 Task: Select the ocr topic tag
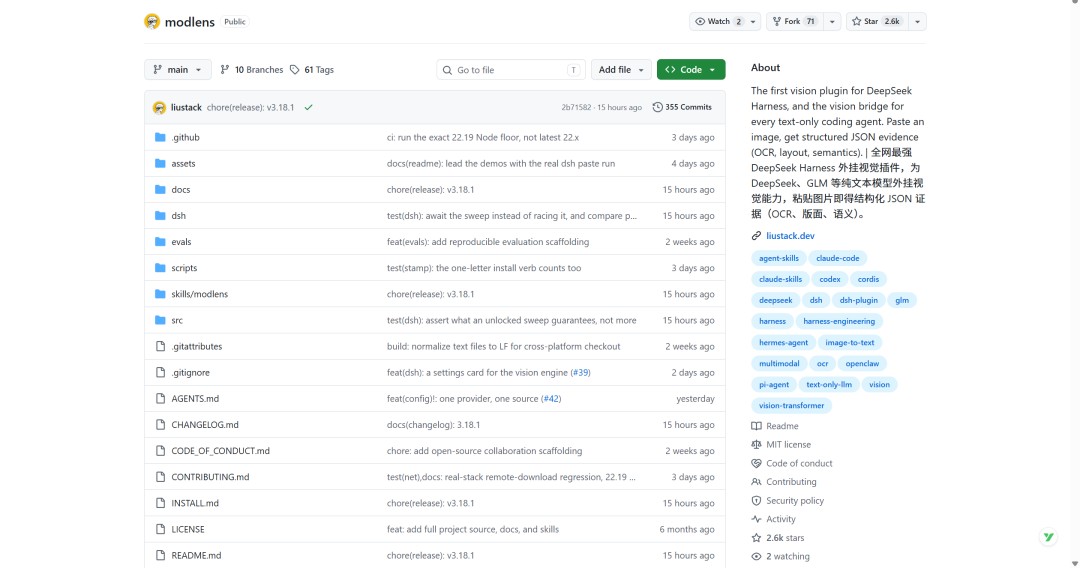(x=822, y=364)
